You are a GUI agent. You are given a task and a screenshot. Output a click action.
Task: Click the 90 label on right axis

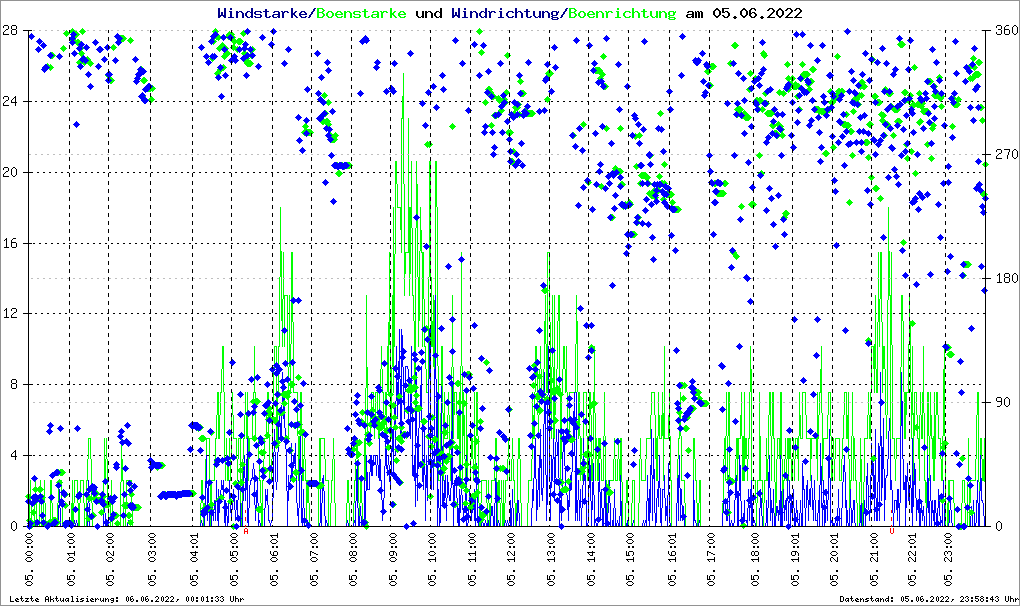coord(1001,403)
